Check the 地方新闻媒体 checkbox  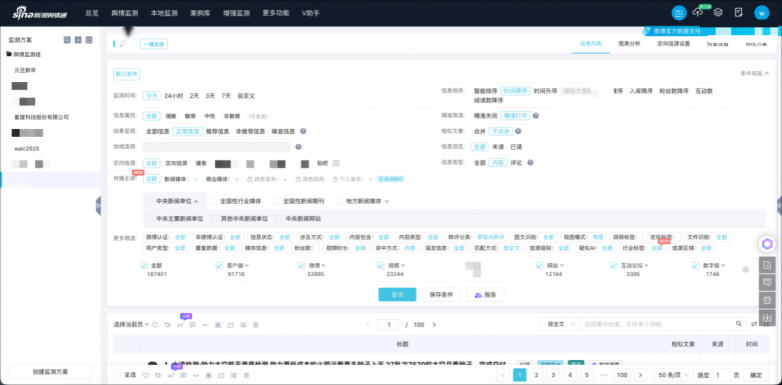coord(340,201)
